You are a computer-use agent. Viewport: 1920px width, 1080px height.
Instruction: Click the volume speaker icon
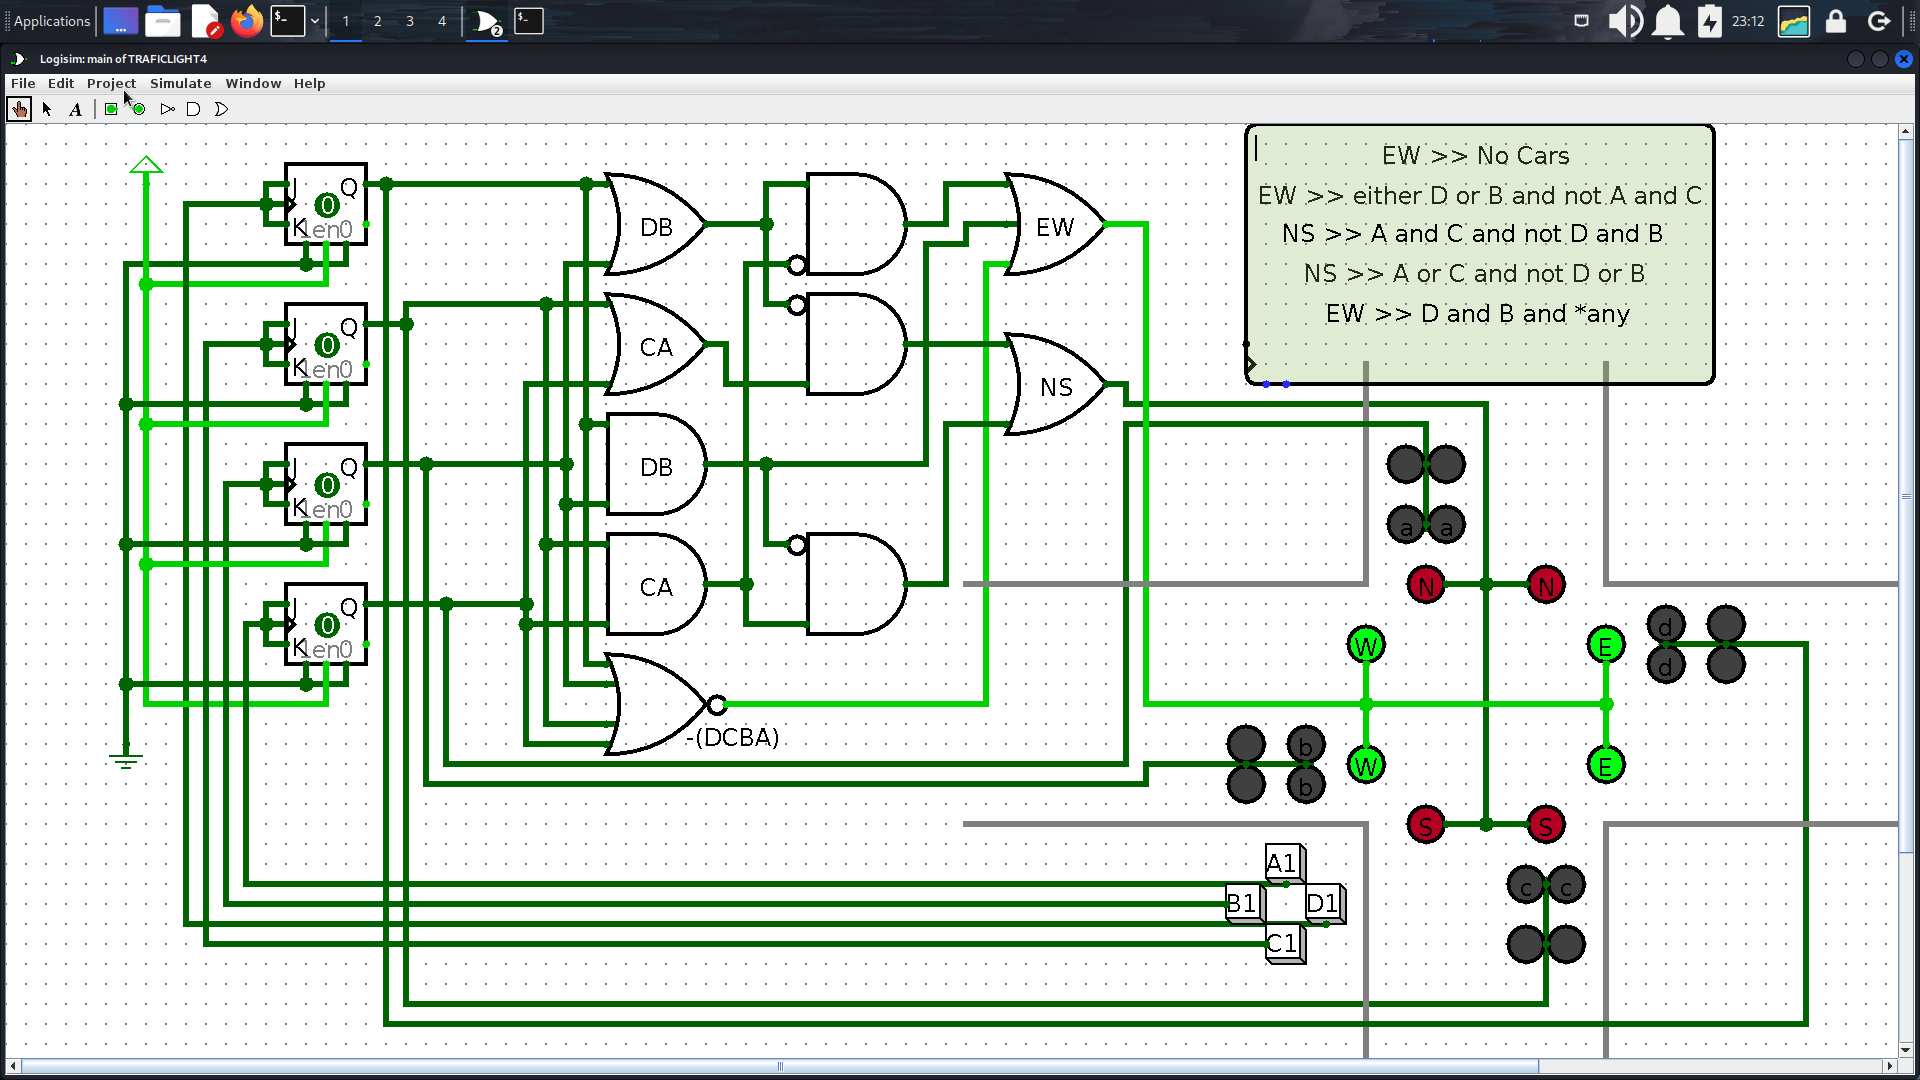pos(1625,21)
